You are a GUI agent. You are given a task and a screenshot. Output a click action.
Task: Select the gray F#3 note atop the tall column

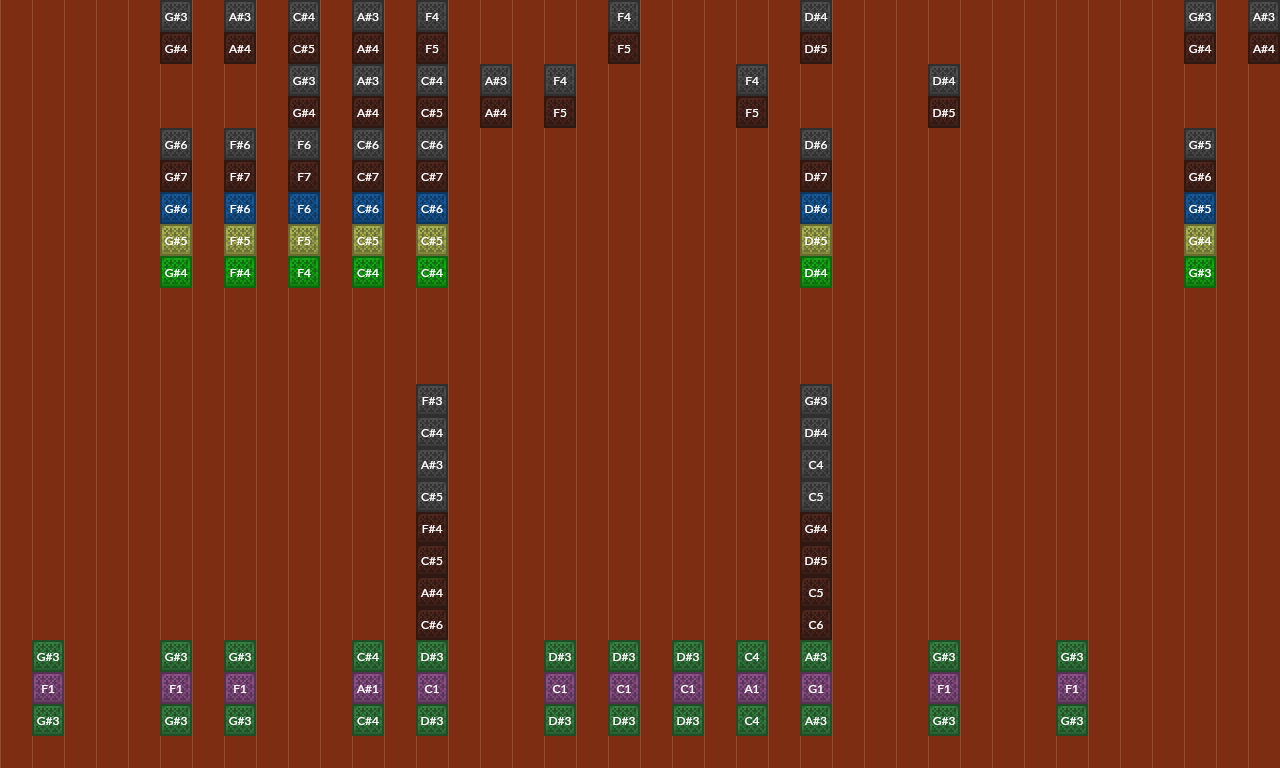[432, 400]
